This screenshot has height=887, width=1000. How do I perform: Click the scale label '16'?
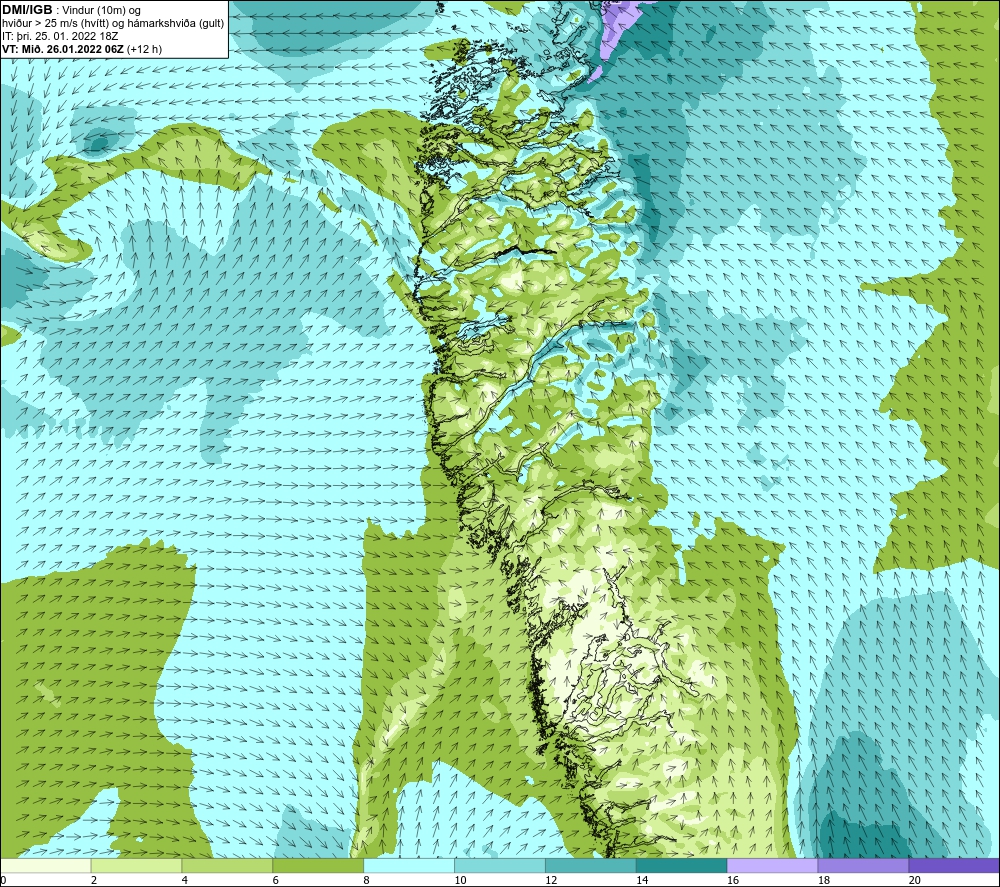coord(733,880)
